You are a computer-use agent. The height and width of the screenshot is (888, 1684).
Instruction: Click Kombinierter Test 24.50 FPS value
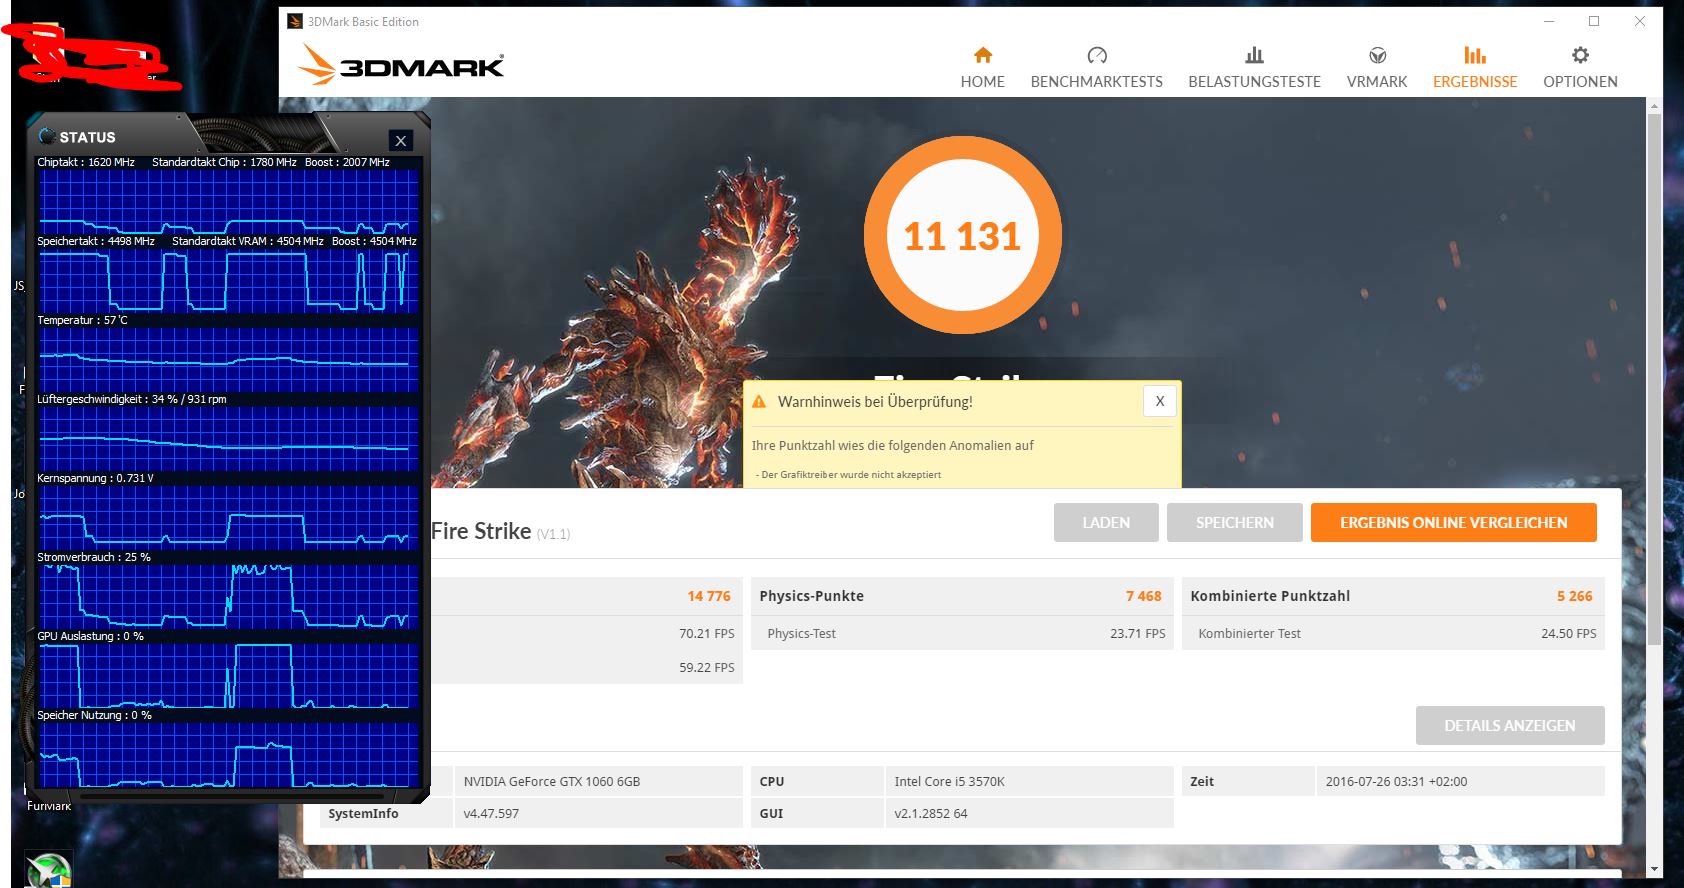click(x=1568, y=633)
